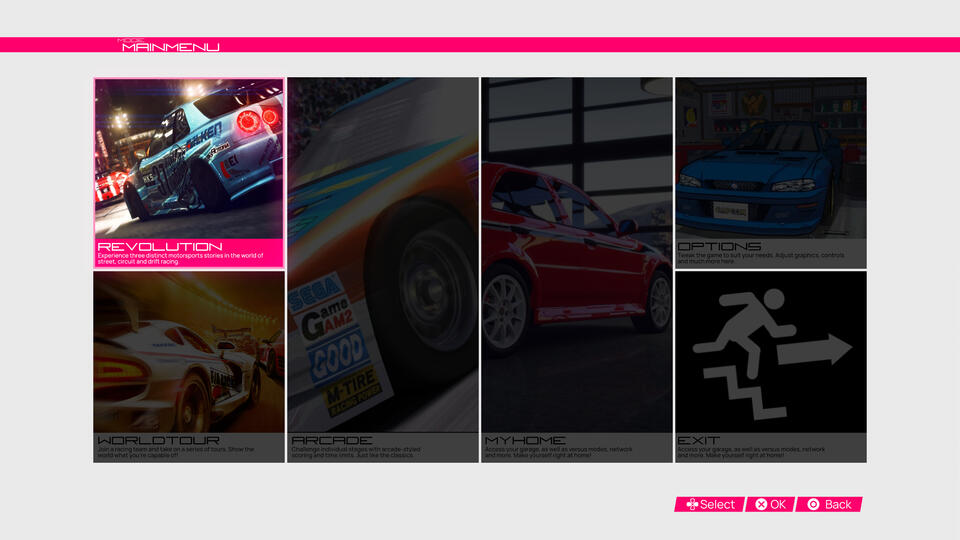This screenshot has width=960, height=540.
Task: Click the Main Menu header title
Action: (x=170, y=47)
